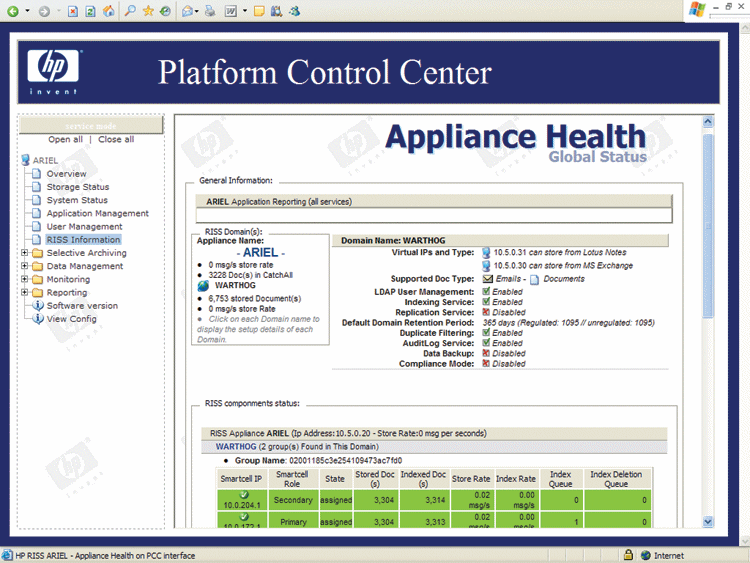Click Indexing Service Enabled checkmark

(x=486, y=302)
